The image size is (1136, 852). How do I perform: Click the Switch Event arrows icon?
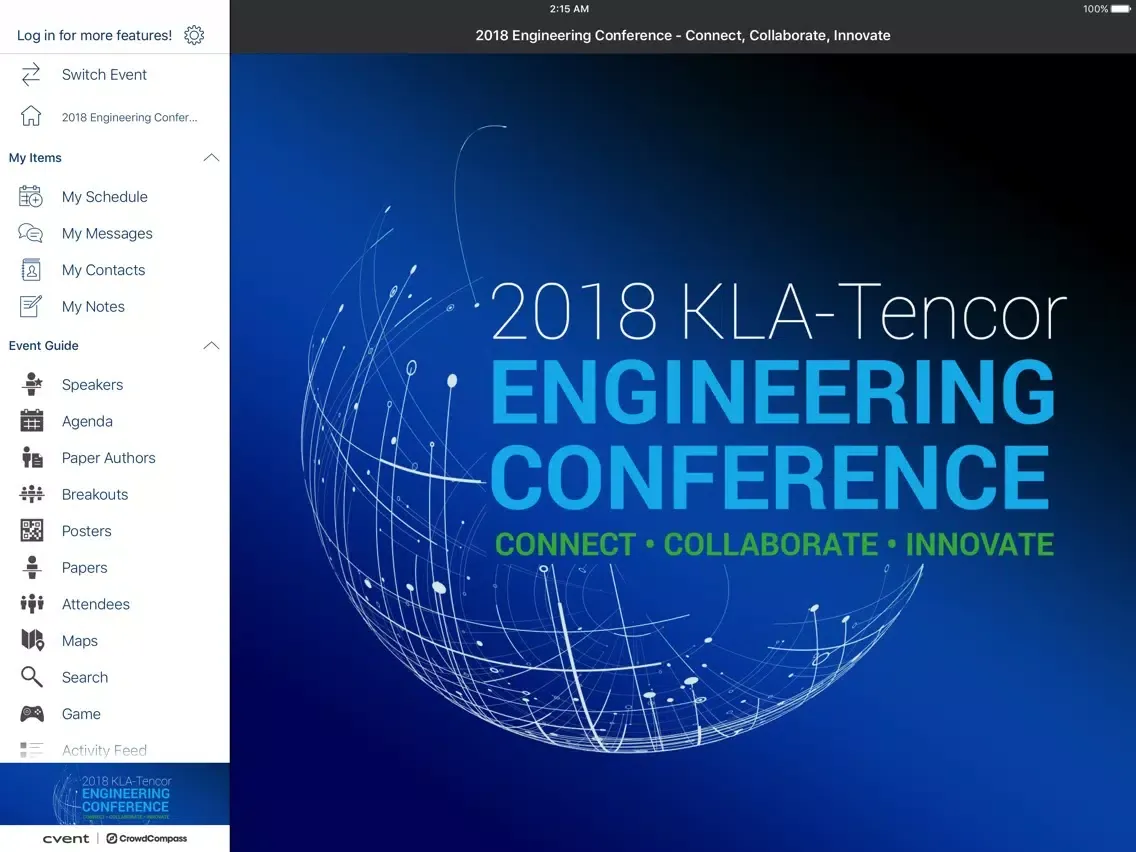pos(31,75)
